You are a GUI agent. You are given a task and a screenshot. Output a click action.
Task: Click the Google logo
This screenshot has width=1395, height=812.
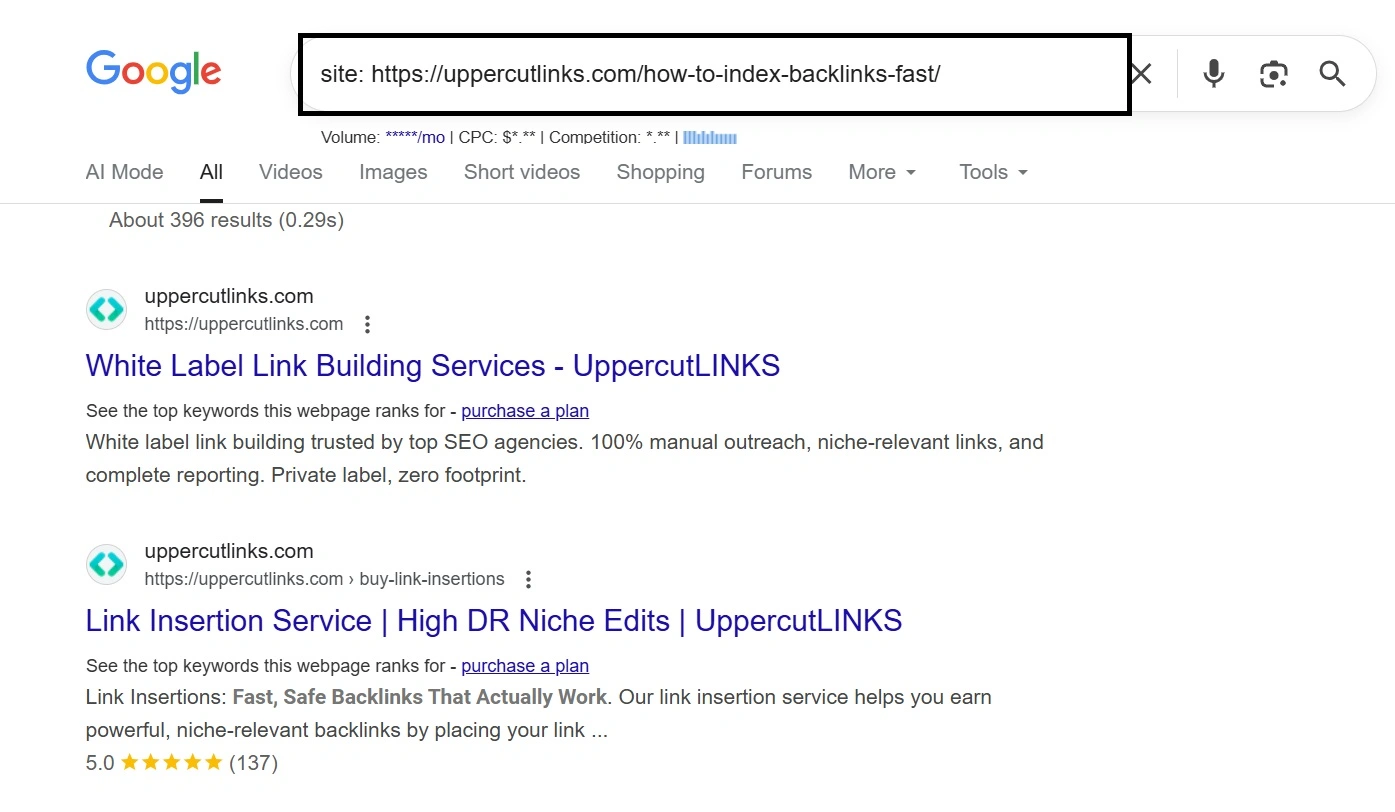(x=154, y=71)
